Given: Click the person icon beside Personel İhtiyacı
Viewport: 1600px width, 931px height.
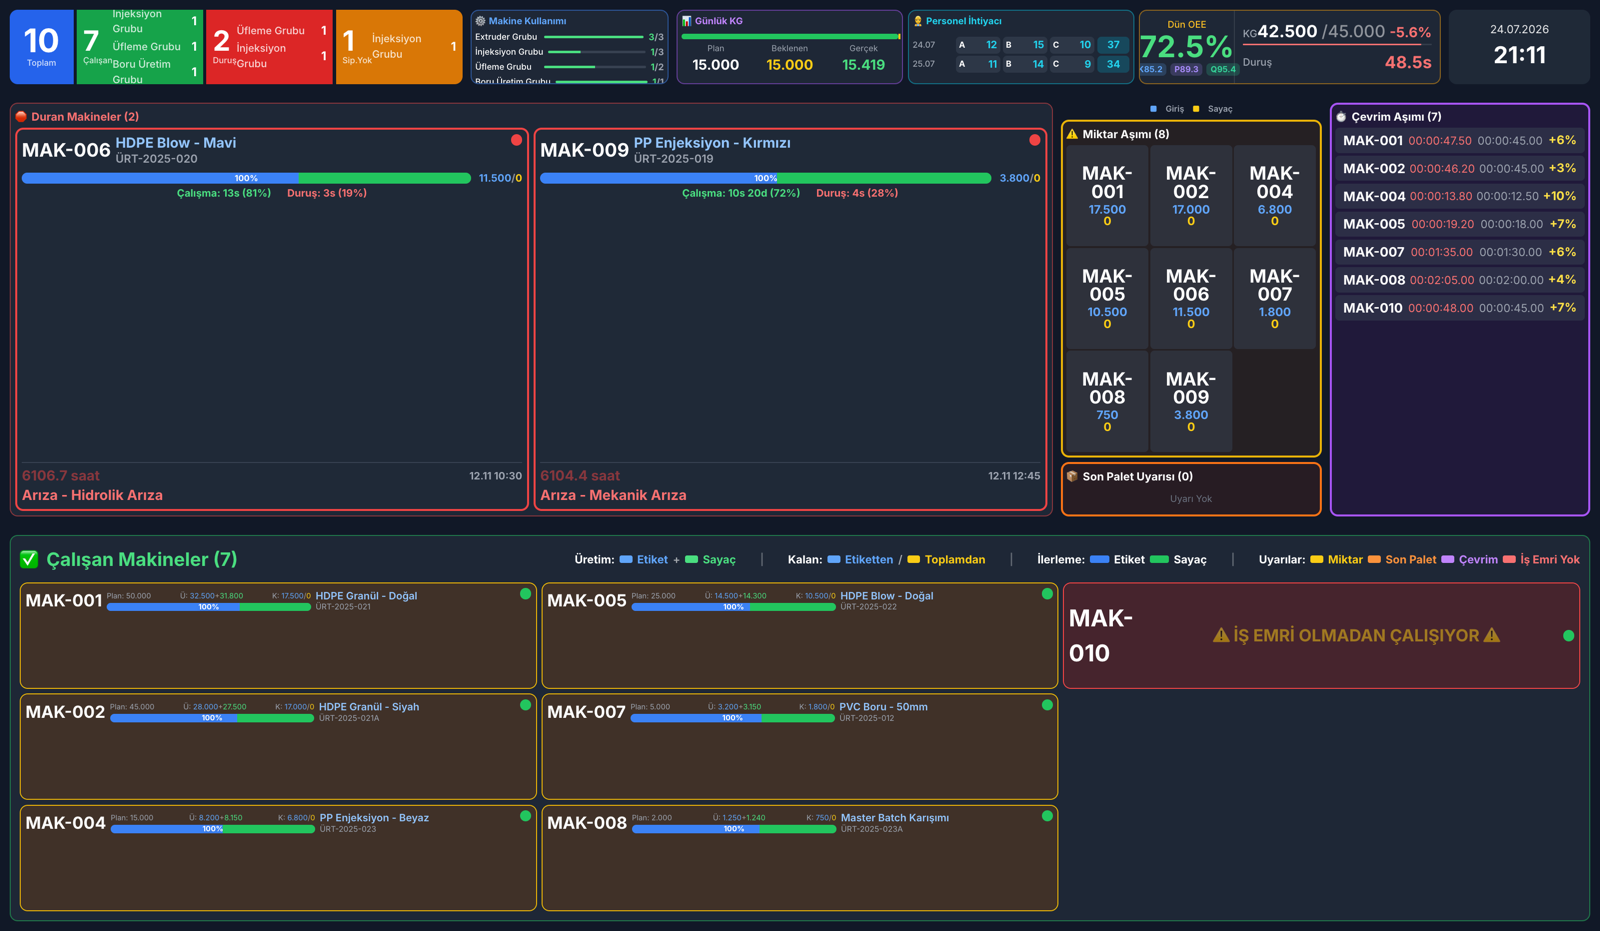Looking at the screenshot, I should pyautogui.click(x=918, y=21).
